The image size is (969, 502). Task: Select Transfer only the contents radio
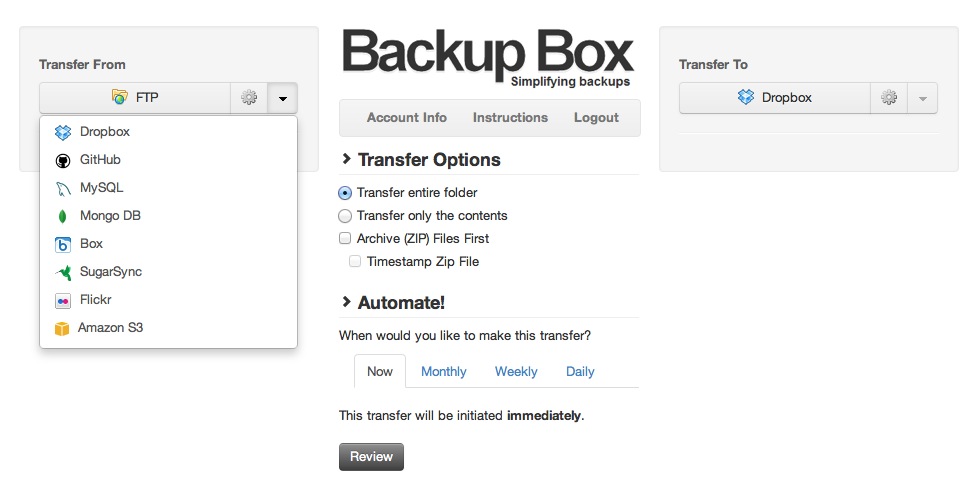[x=345, y=216]
